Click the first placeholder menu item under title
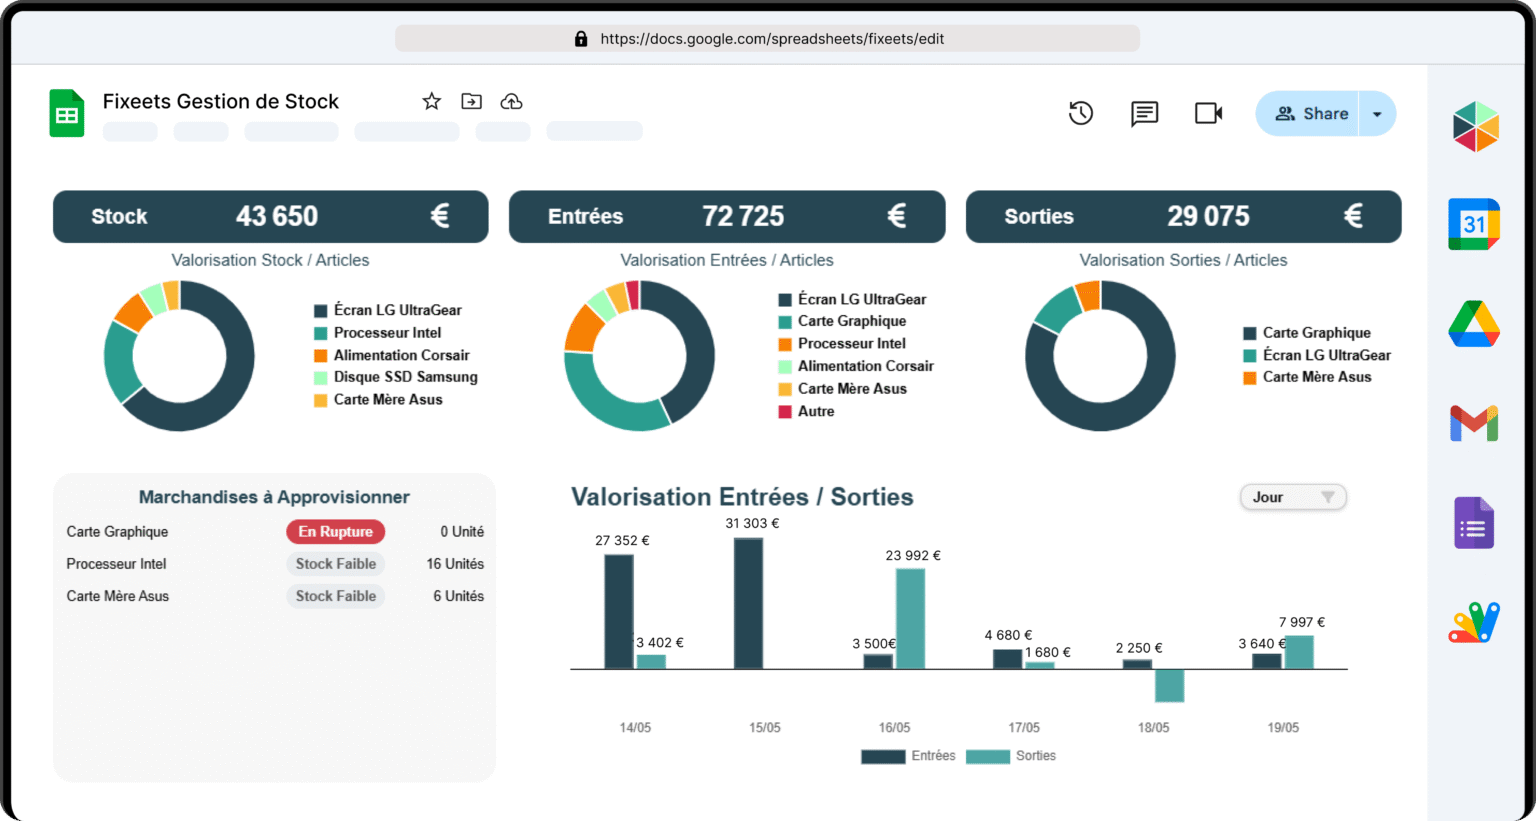Image resolution: width=1536 pixels, height=821 pixels. coord(130,132)
